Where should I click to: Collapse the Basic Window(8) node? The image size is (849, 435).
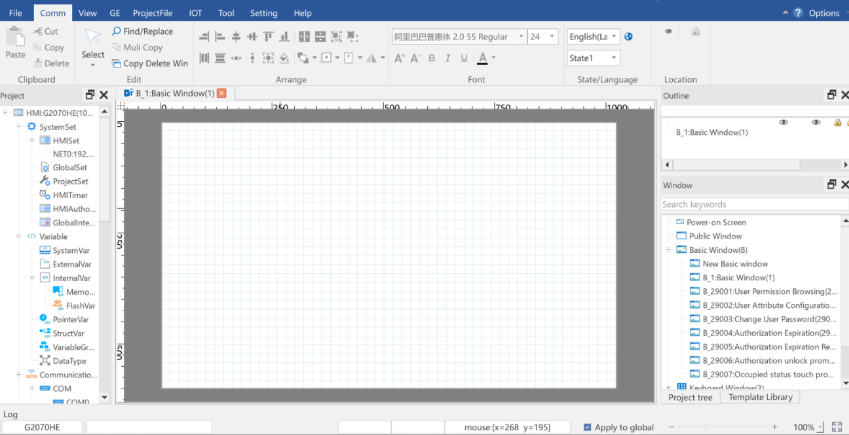click(x=668, y=250)
